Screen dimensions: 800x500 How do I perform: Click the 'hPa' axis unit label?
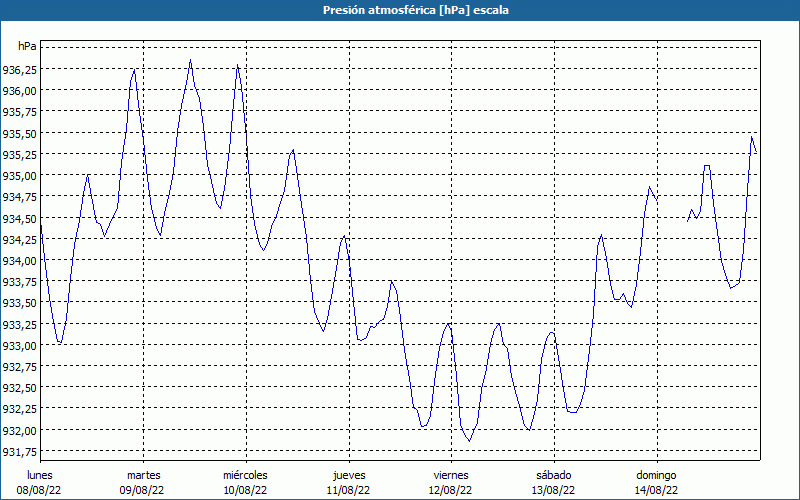click(27, 46)
